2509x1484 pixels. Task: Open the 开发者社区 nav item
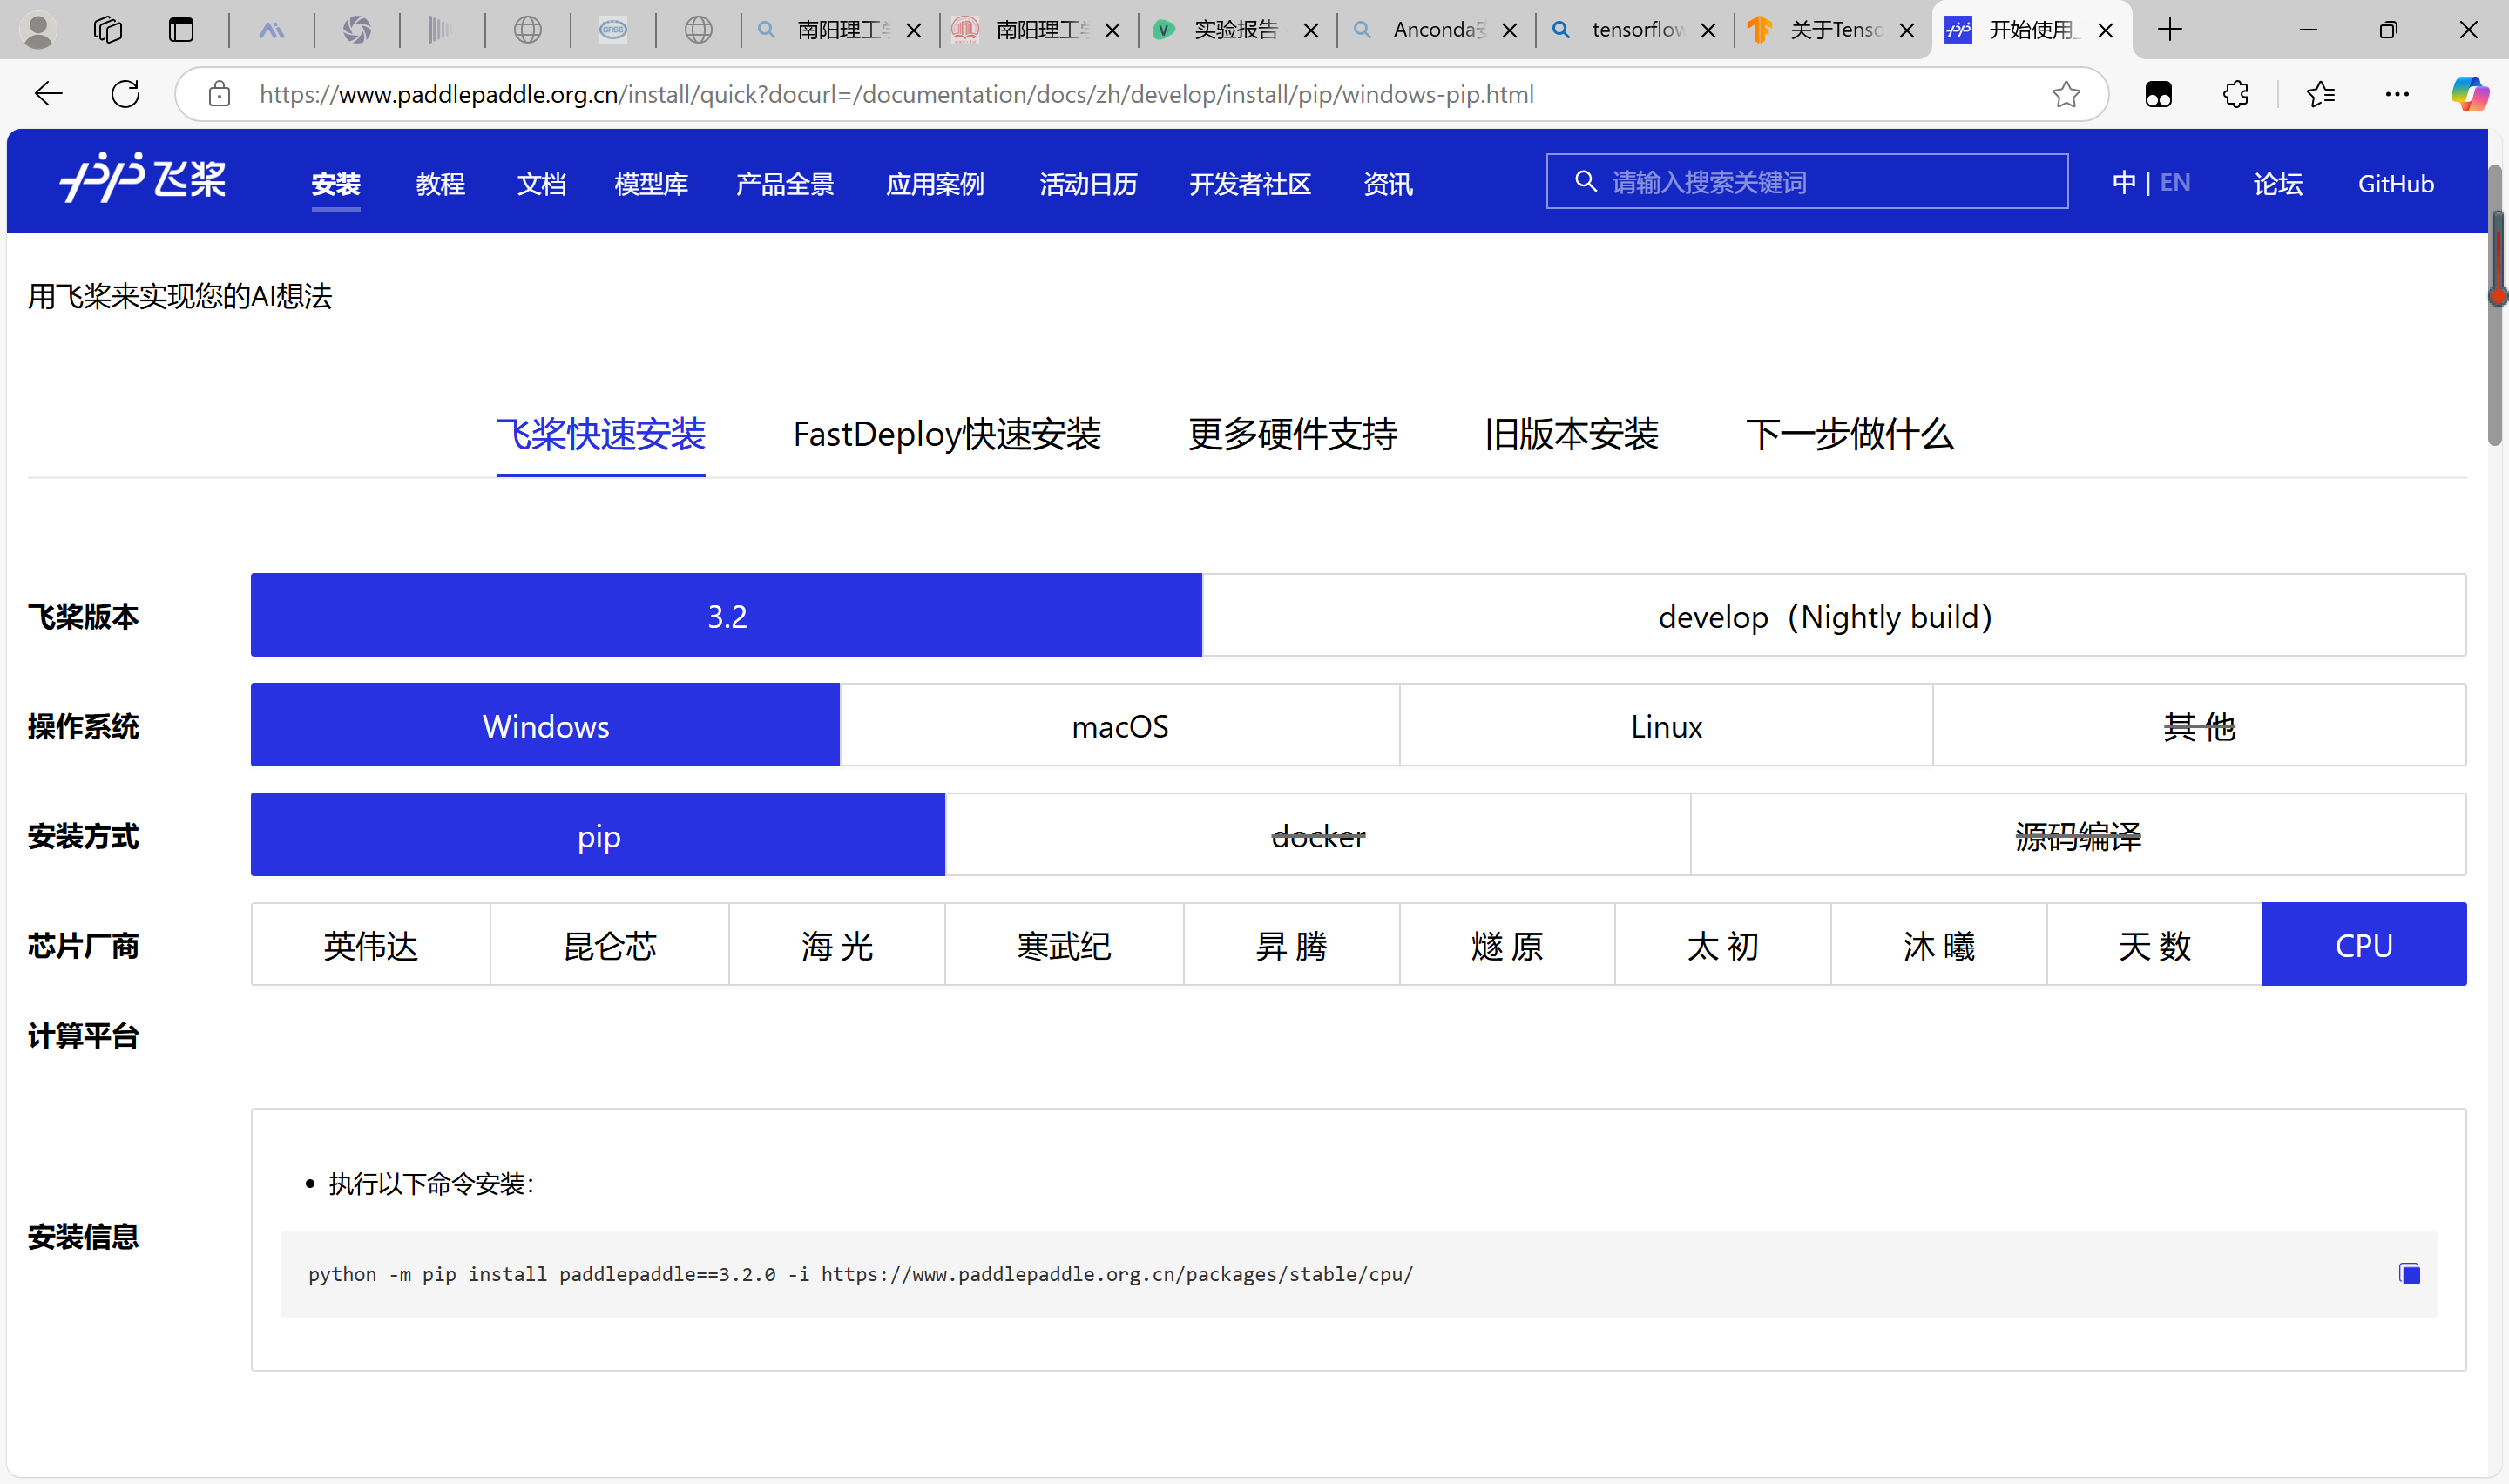point(1250,184)
